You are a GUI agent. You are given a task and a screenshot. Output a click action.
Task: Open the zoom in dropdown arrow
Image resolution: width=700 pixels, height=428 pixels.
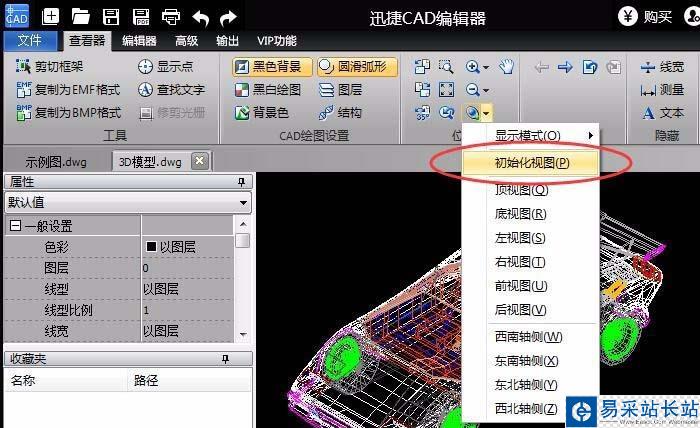coord(486,67)
